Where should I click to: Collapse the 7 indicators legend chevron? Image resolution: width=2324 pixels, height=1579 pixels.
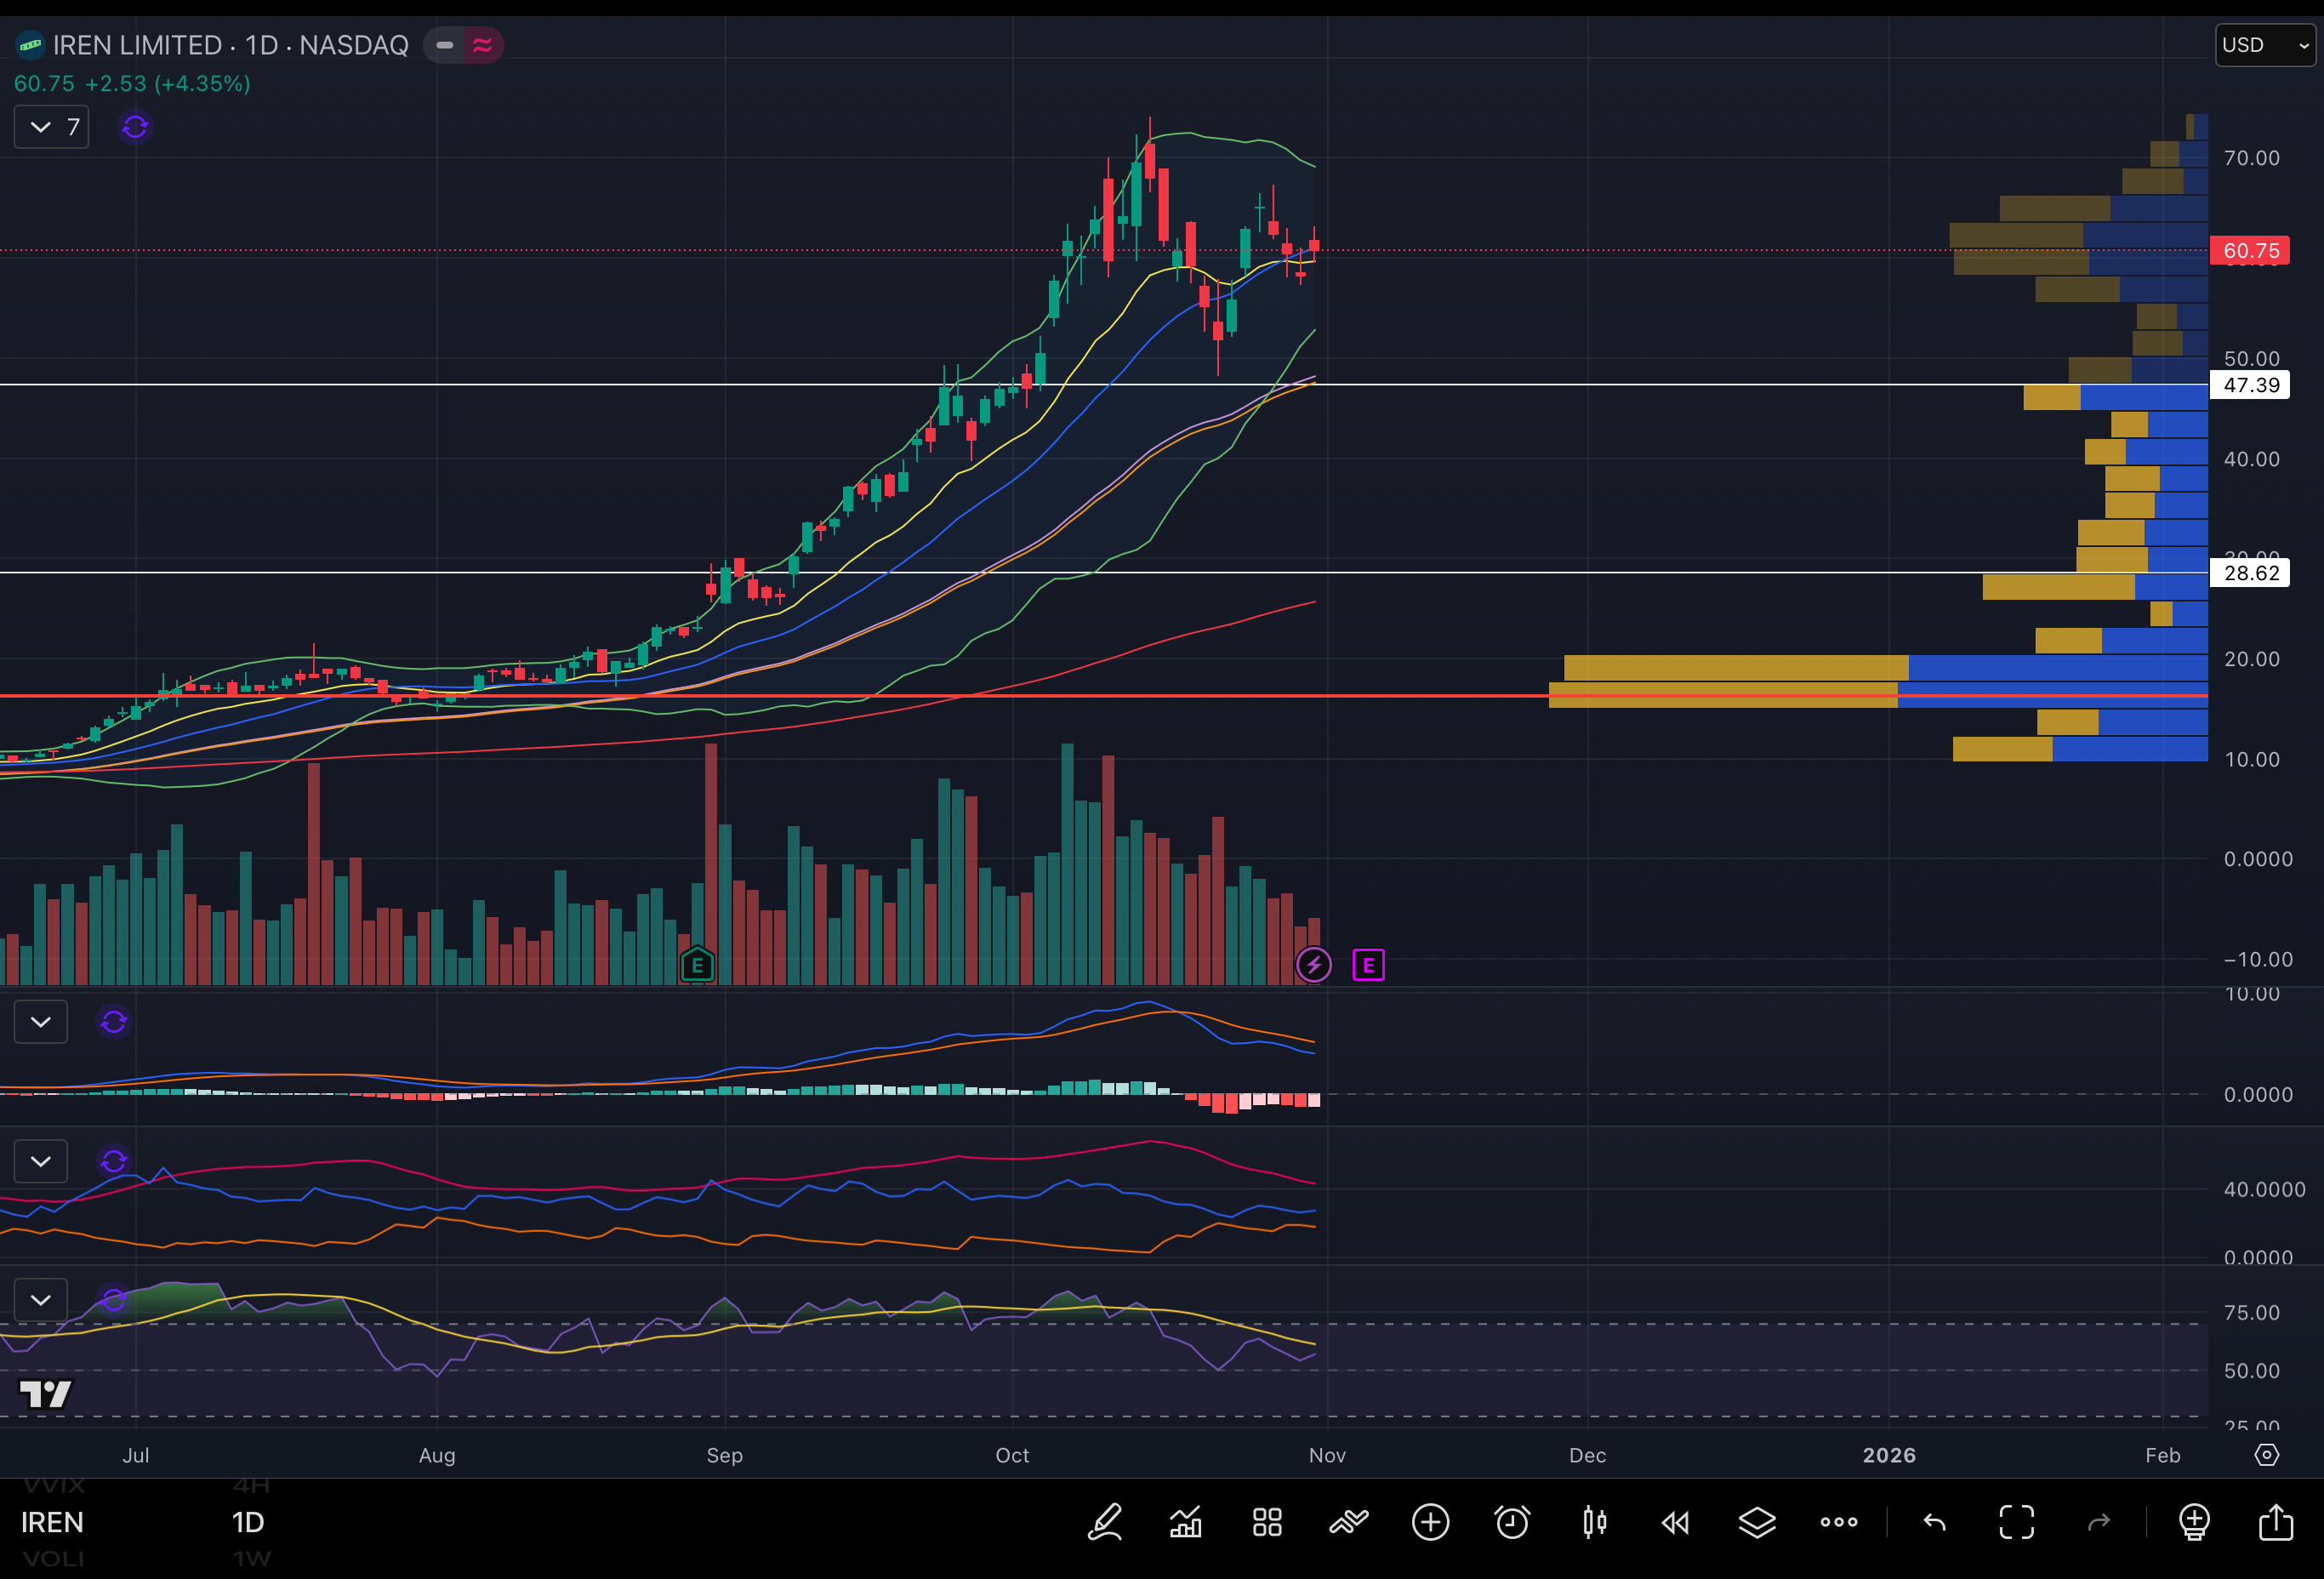(x=41, y=127)
